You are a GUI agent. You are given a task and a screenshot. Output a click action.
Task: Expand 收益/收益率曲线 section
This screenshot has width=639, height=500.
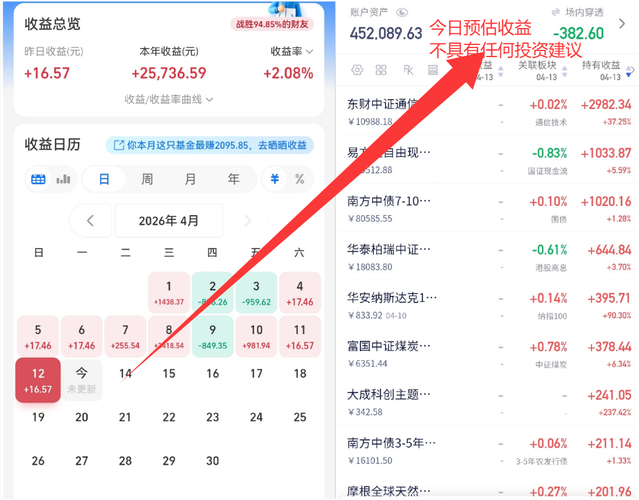169,99
